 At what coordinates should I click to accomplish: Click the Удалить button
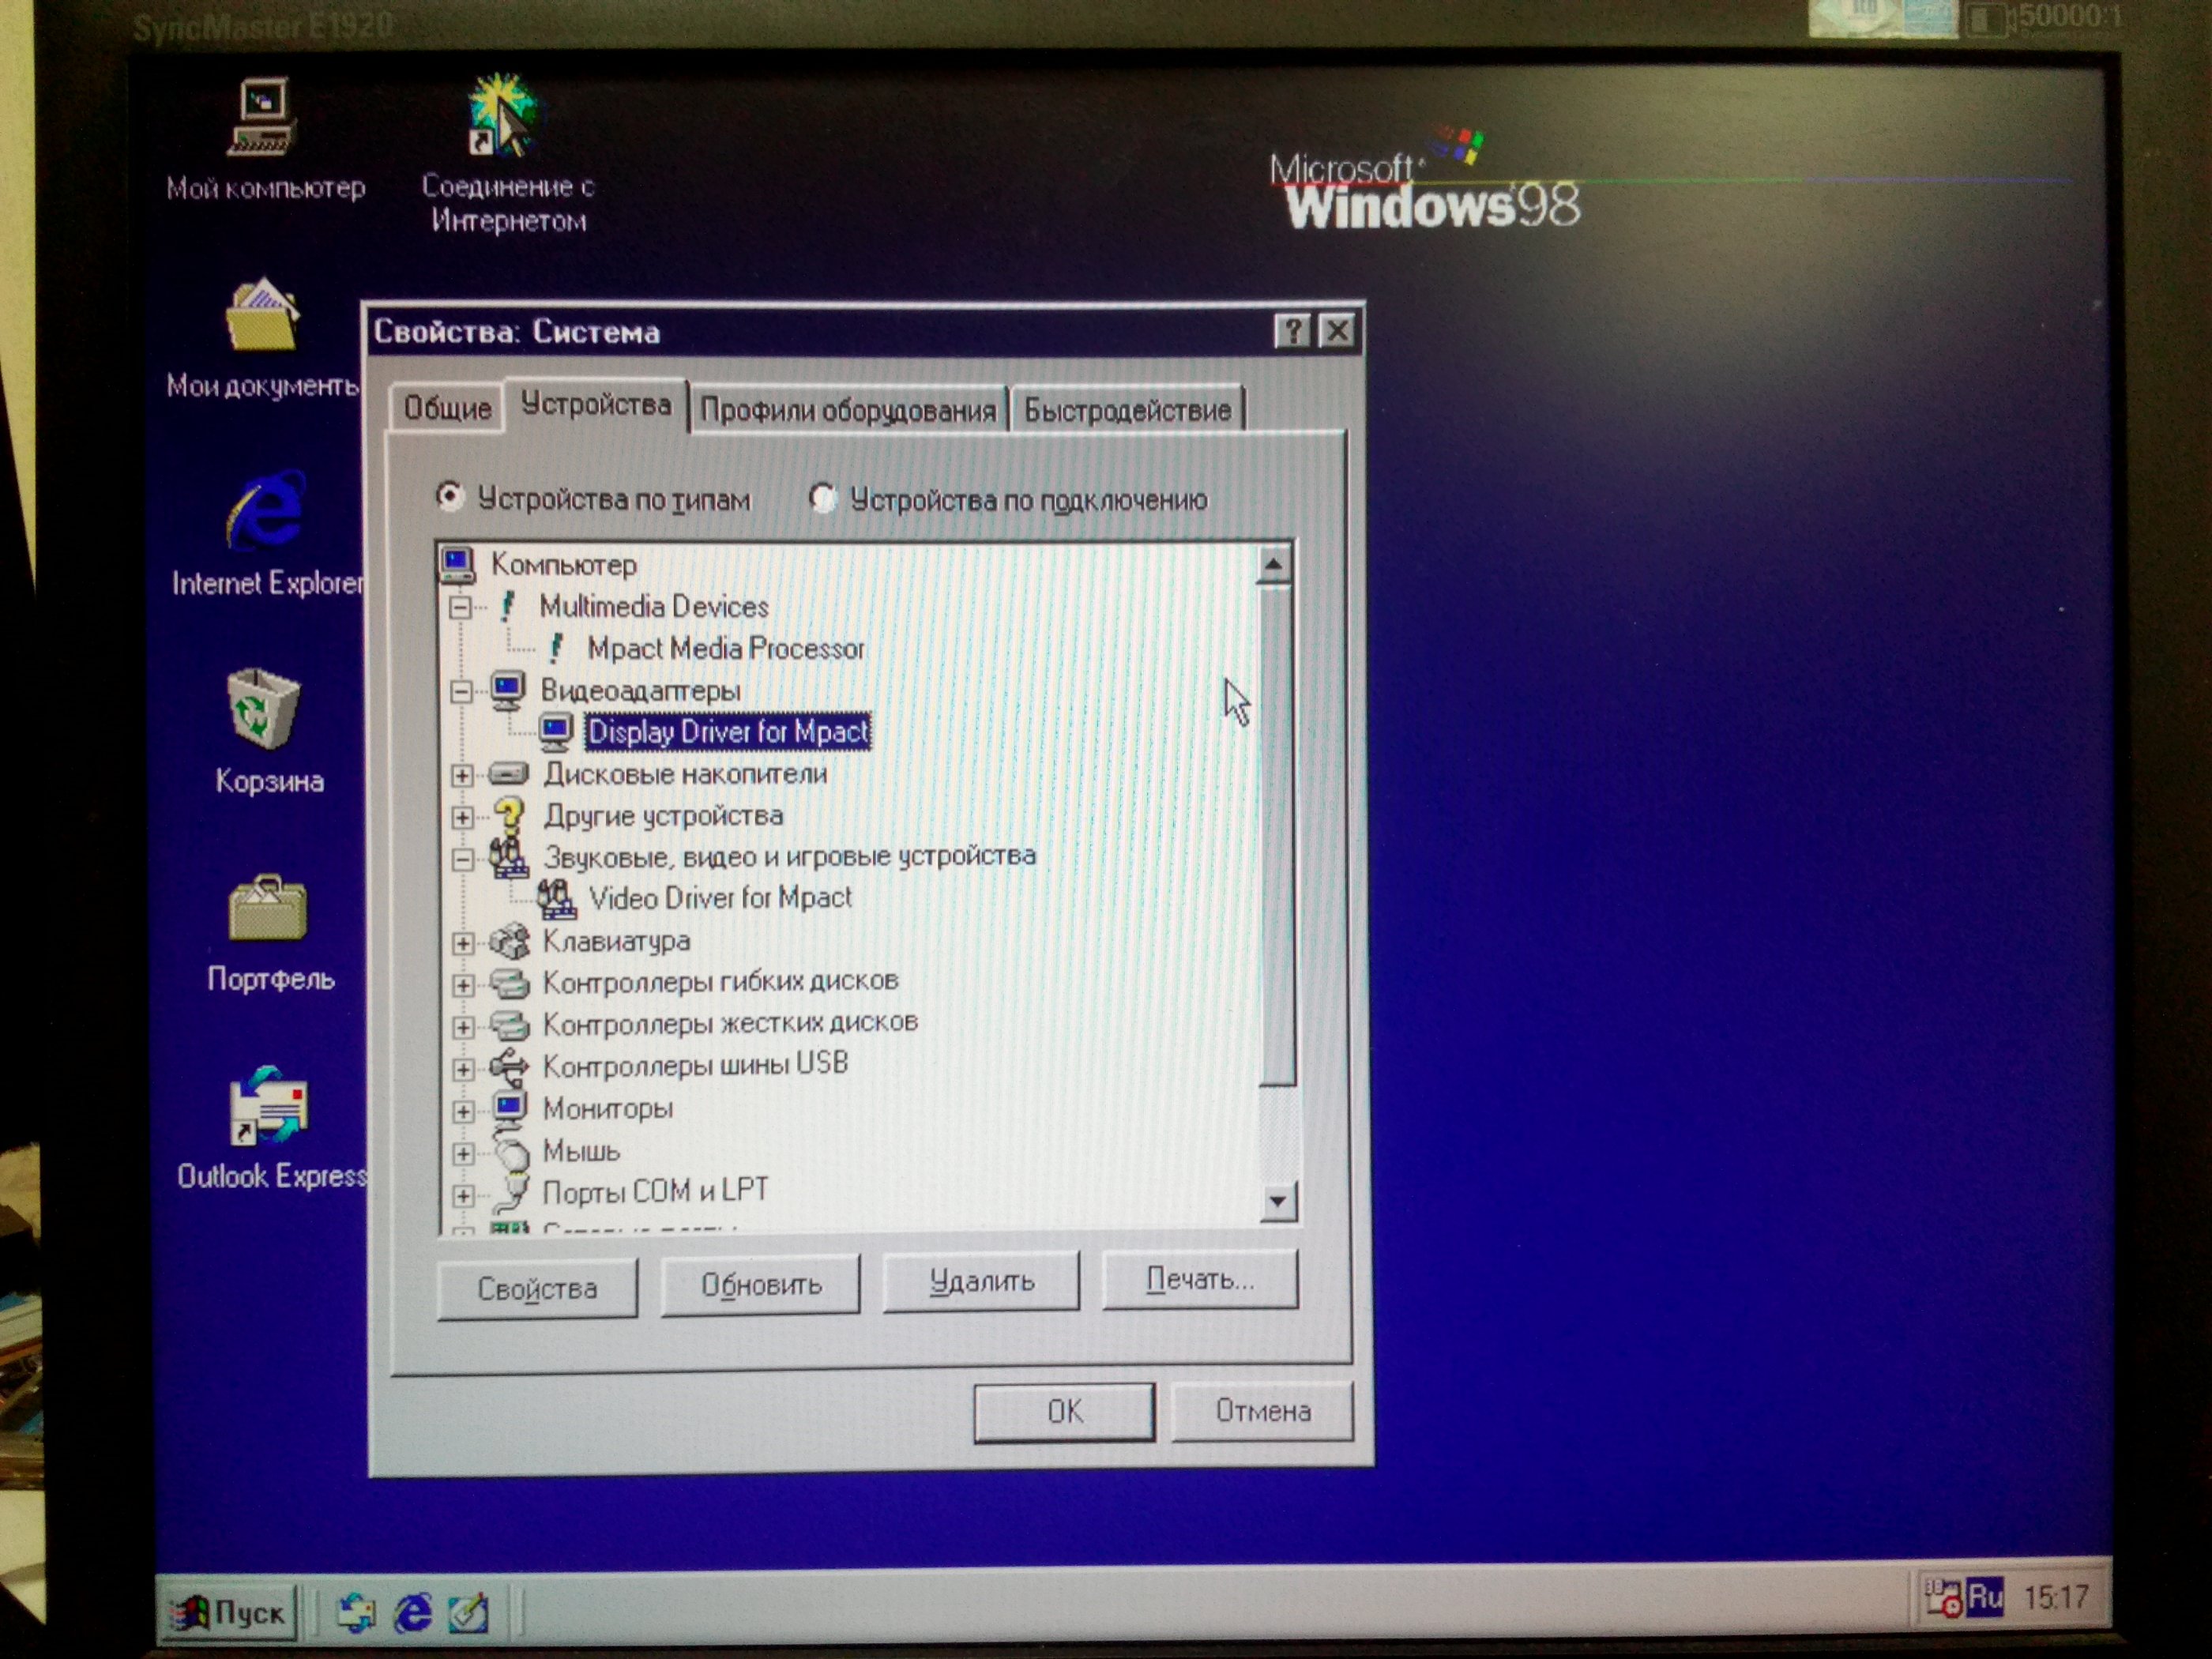coord(981,1281)
